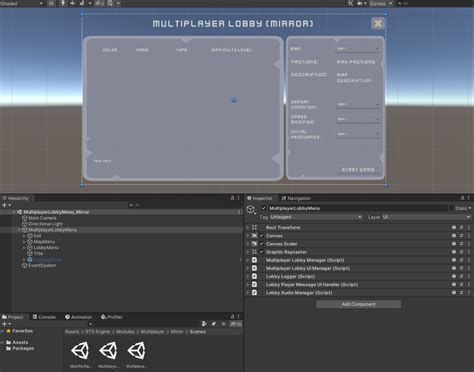The height and width of the screenshot is (372, 474).
Task: Click the EventSystem object icon
Action: (24, 266)
